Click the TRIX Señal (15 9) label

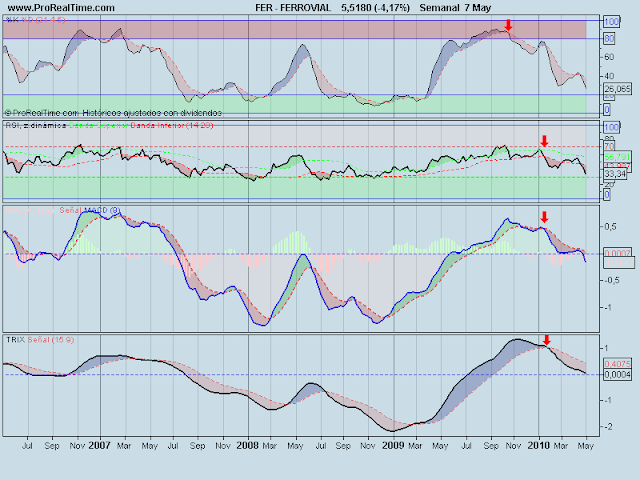(x=40, y=340)
